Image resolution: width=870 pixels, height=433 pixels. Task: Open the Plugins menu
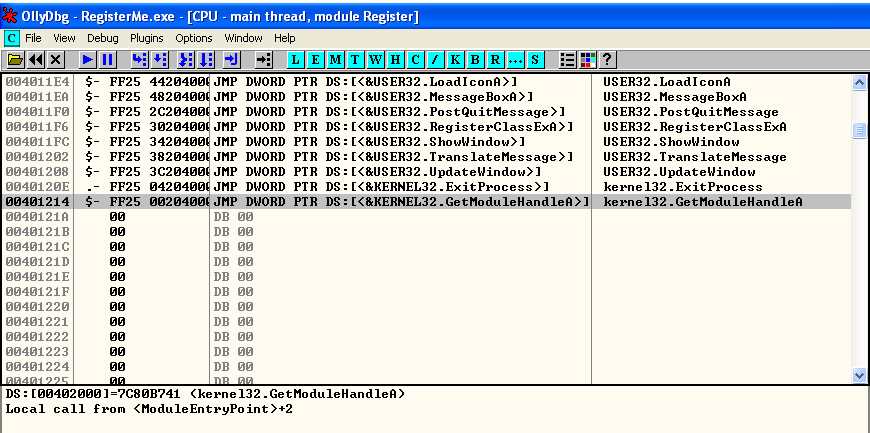146,38
